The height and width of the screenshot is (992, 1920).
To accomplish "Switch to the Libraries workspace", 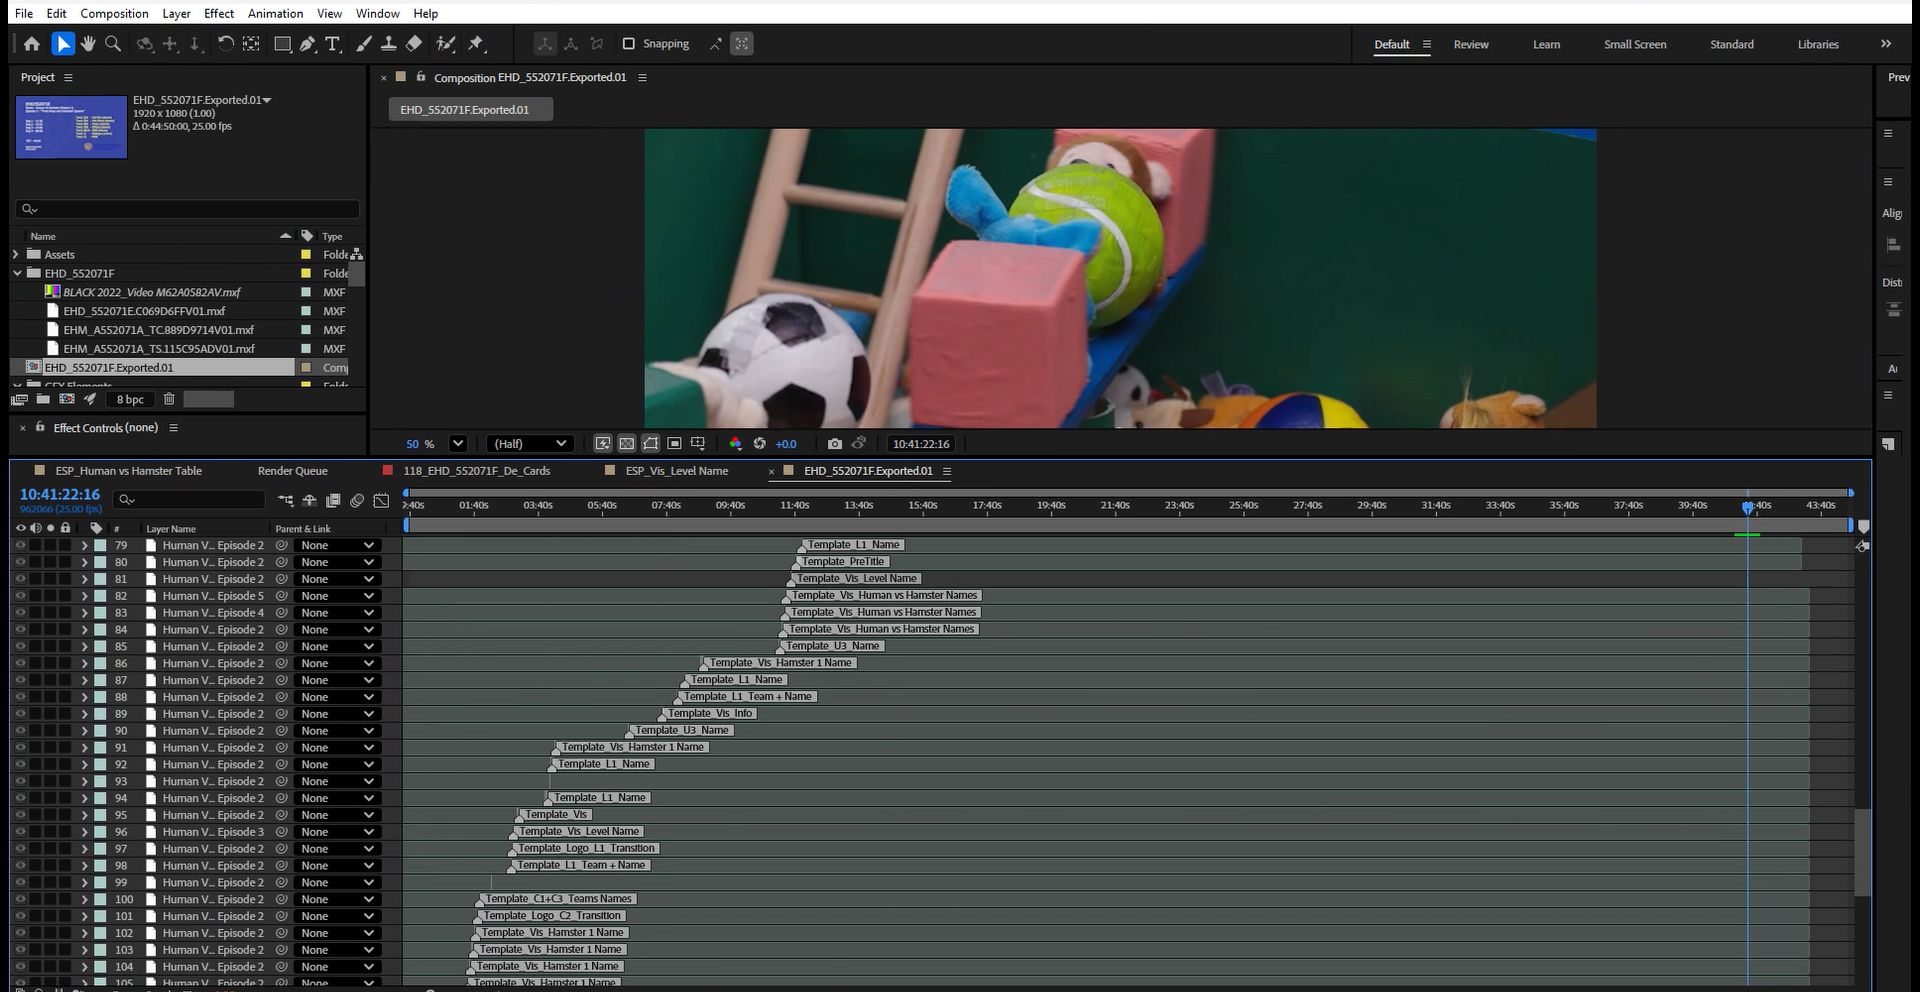I will (x=1818, y=44).
